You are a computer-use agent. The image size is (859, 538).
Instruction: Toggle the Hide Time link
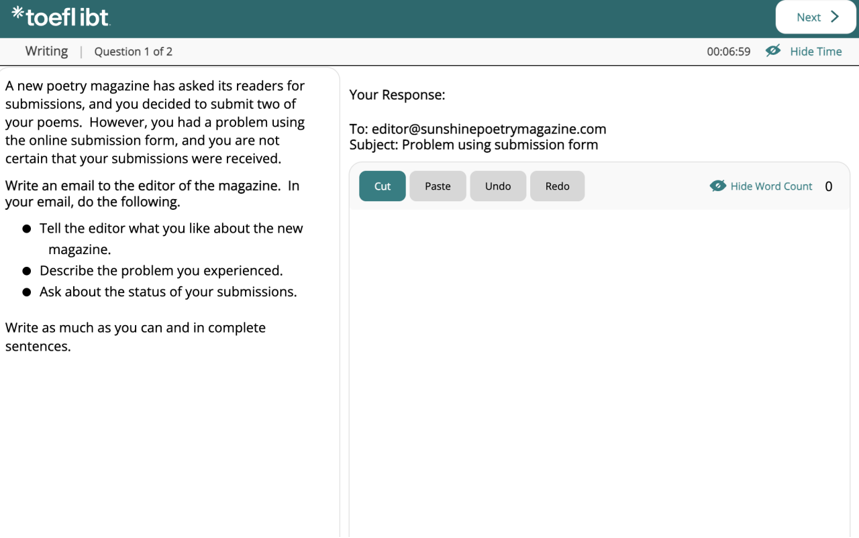pos(816,51)
